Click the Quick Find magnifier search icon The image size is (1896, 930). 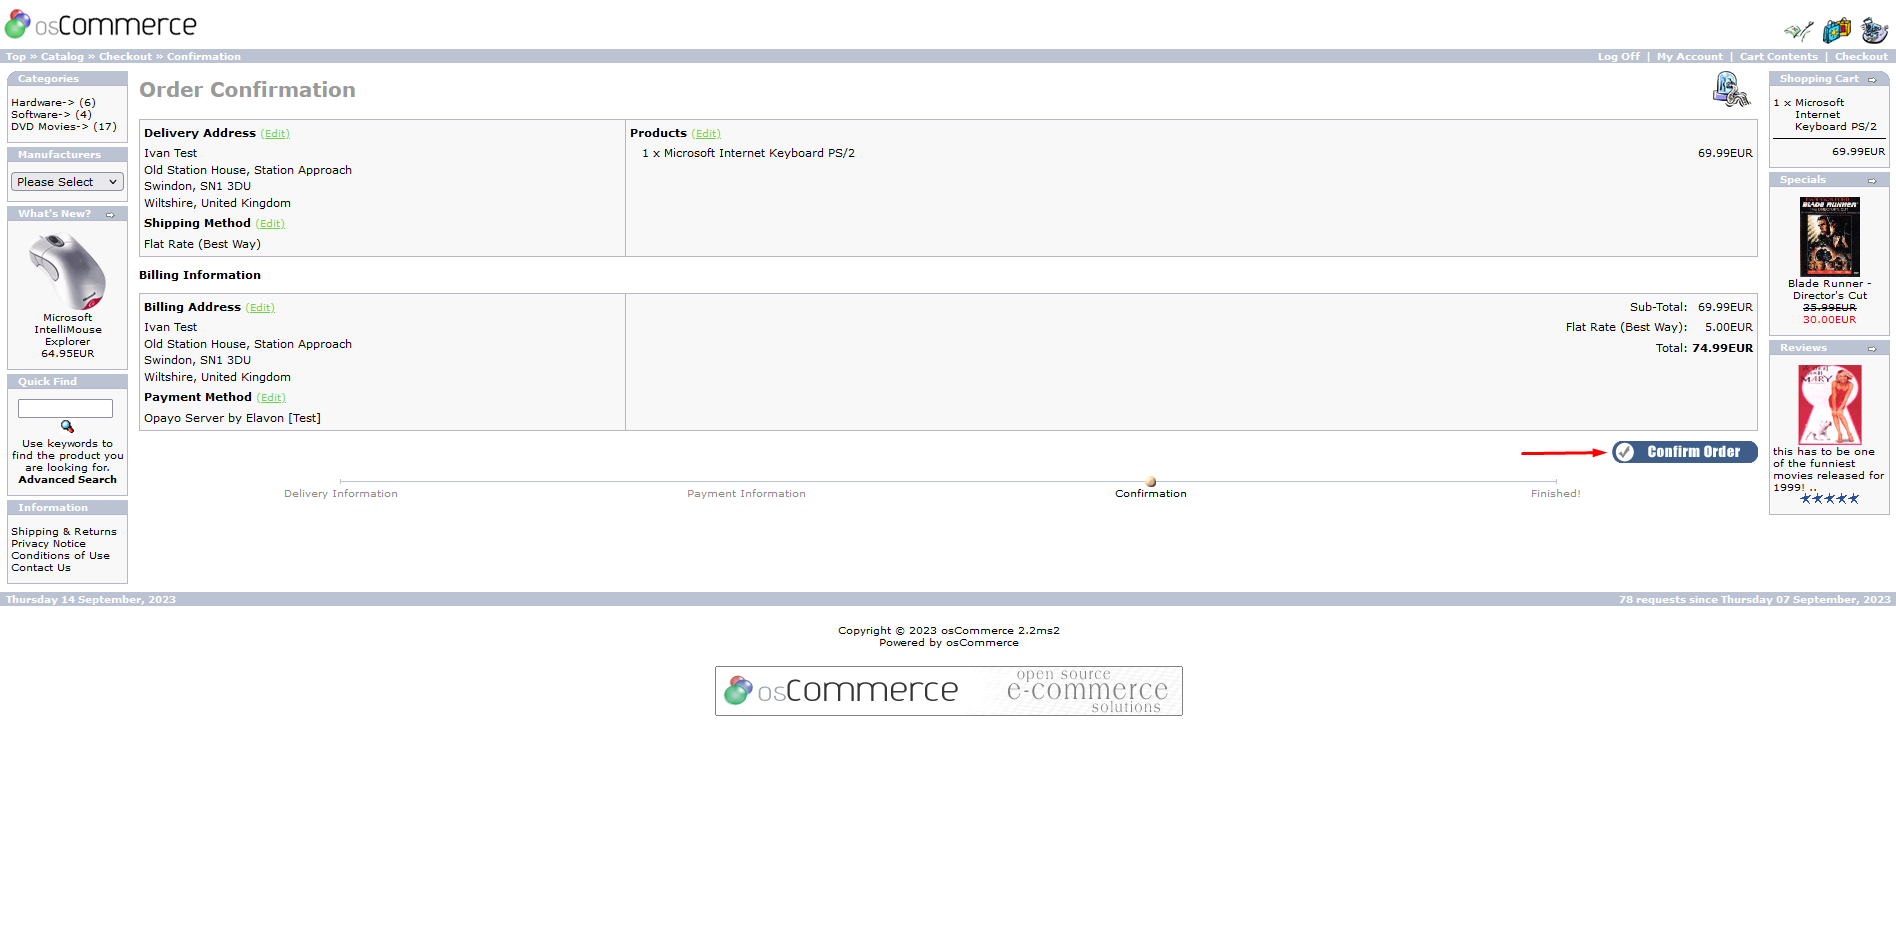(67, 427)
